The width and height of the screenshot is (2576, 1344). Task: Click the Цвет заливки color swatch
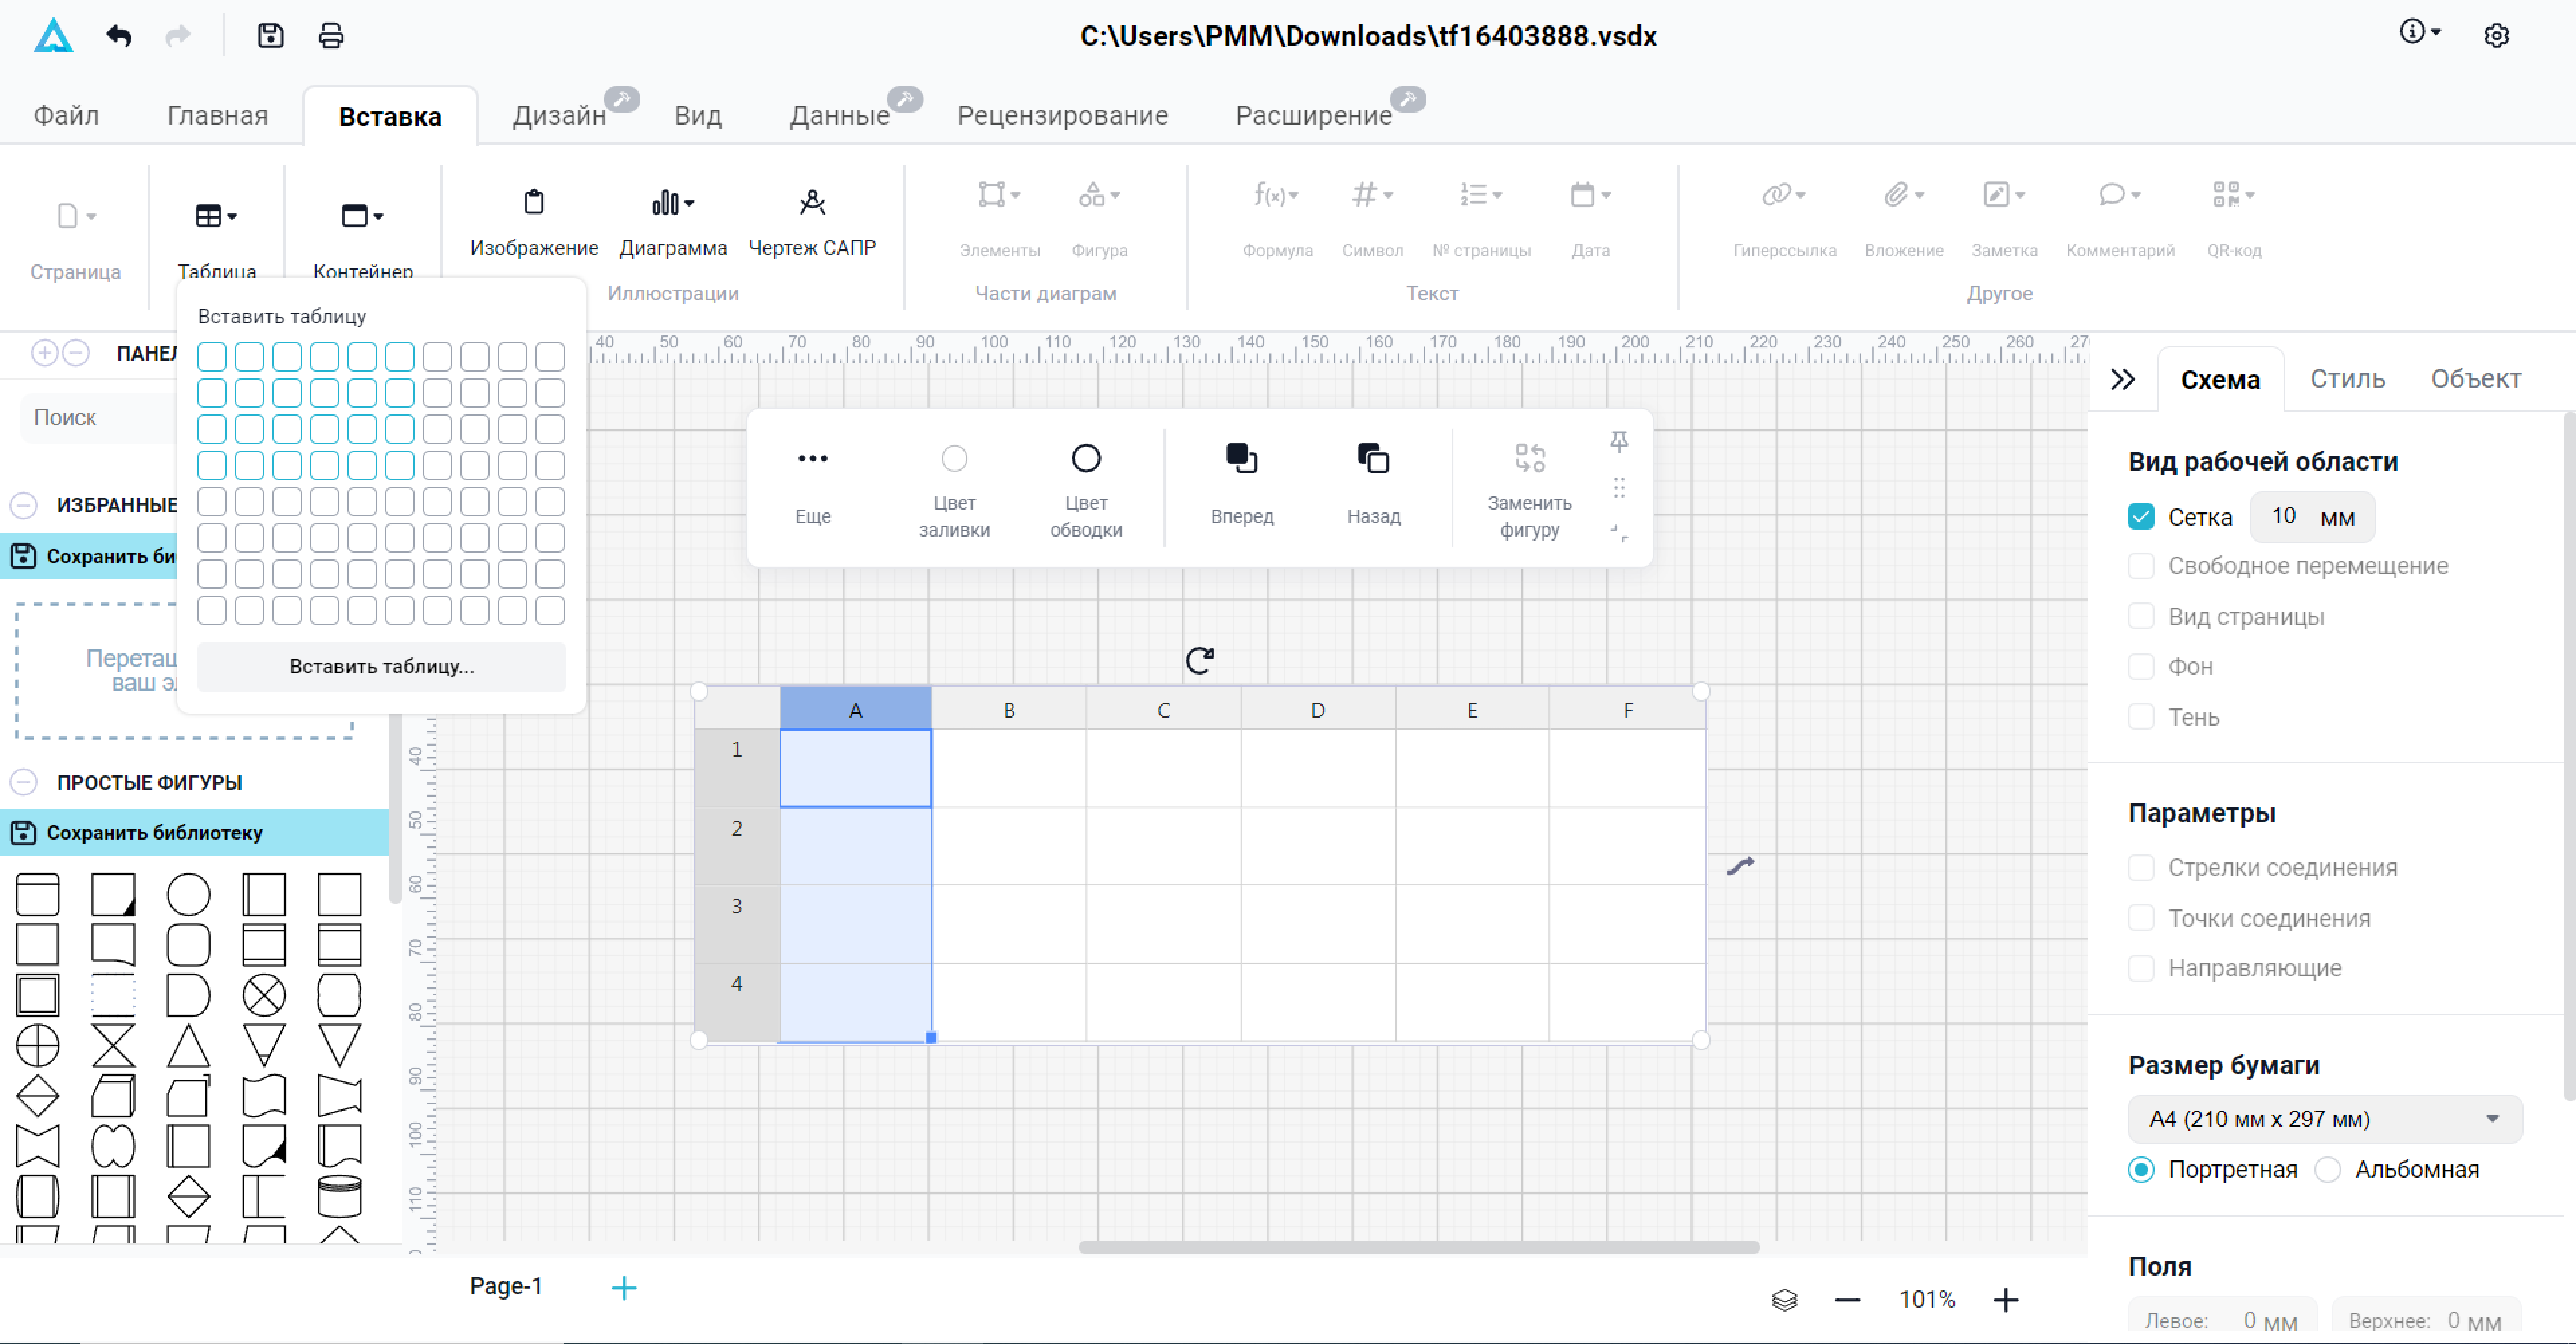954,459
